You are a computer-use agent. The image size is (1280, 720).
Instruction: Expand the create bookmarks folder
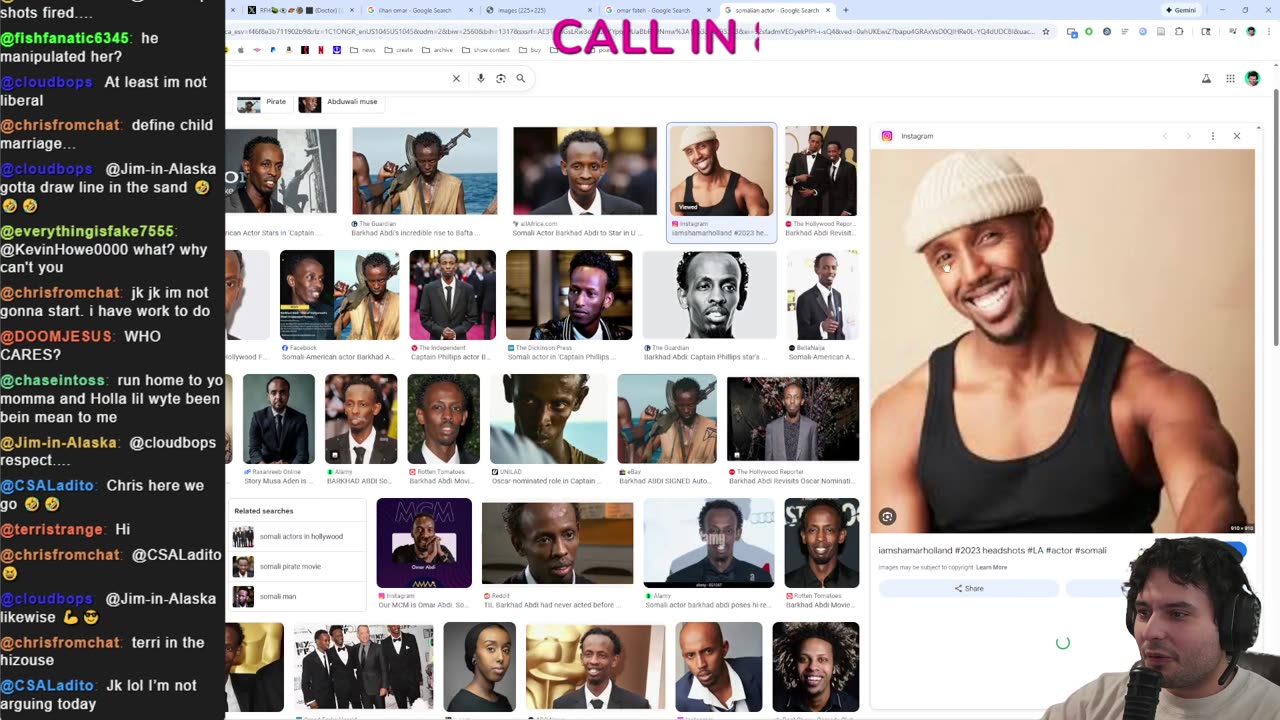(399, 50)
